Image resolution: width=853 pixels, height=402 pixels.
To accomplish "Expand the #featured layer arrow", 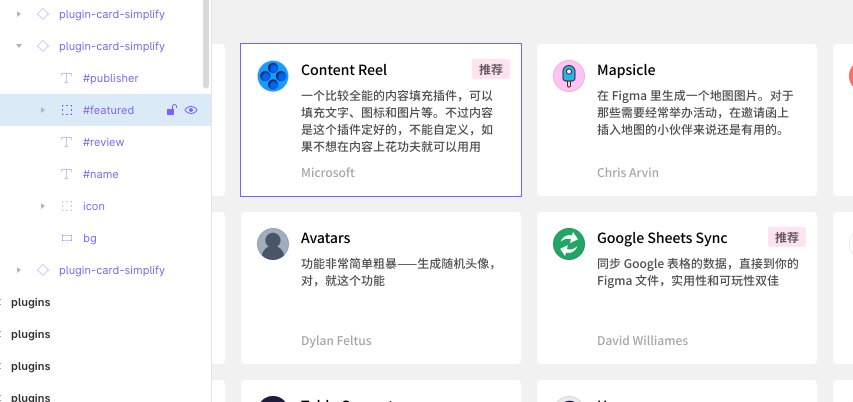I will click(x=42, y=110).
